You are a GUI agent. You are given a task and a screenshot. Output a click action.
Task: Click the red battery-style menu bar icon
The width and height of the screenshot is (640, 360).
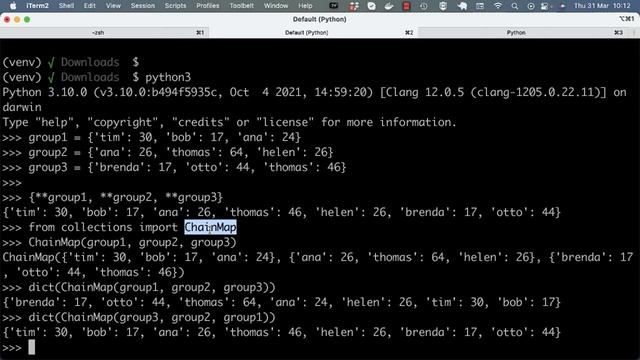pyautogui.click(x=406, y=6)
